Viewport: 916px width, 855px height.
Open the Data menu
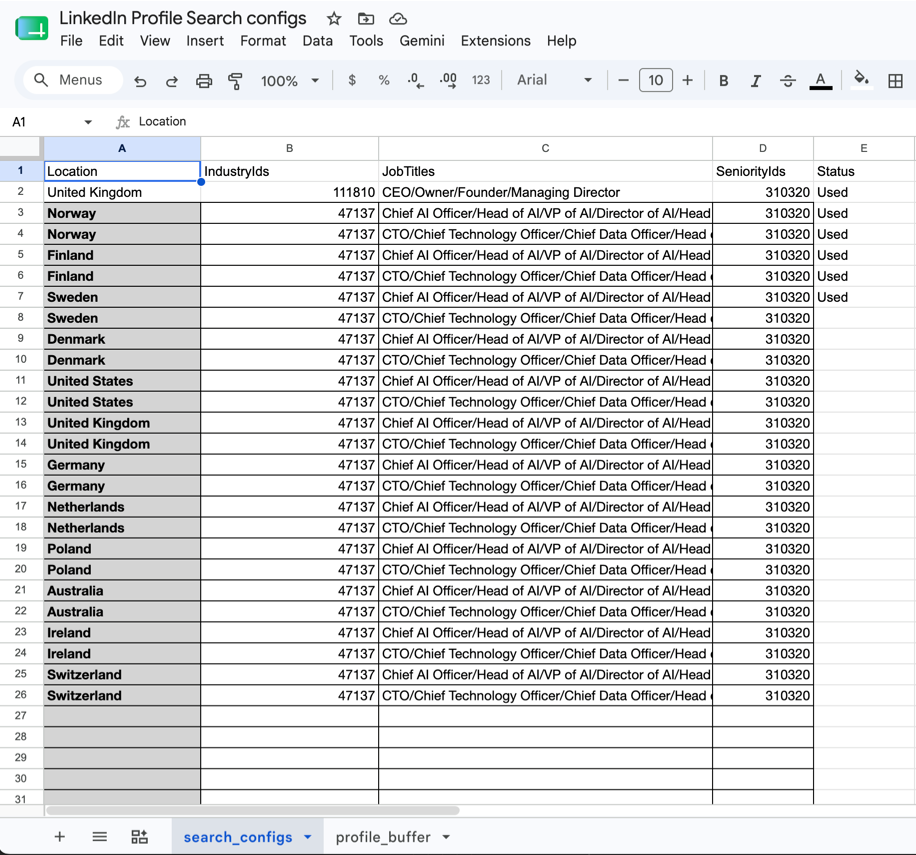(317, 41)
